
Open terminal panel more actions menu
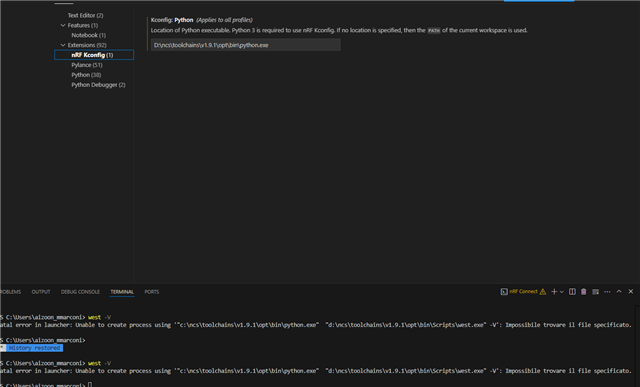(x=607, y=291)
